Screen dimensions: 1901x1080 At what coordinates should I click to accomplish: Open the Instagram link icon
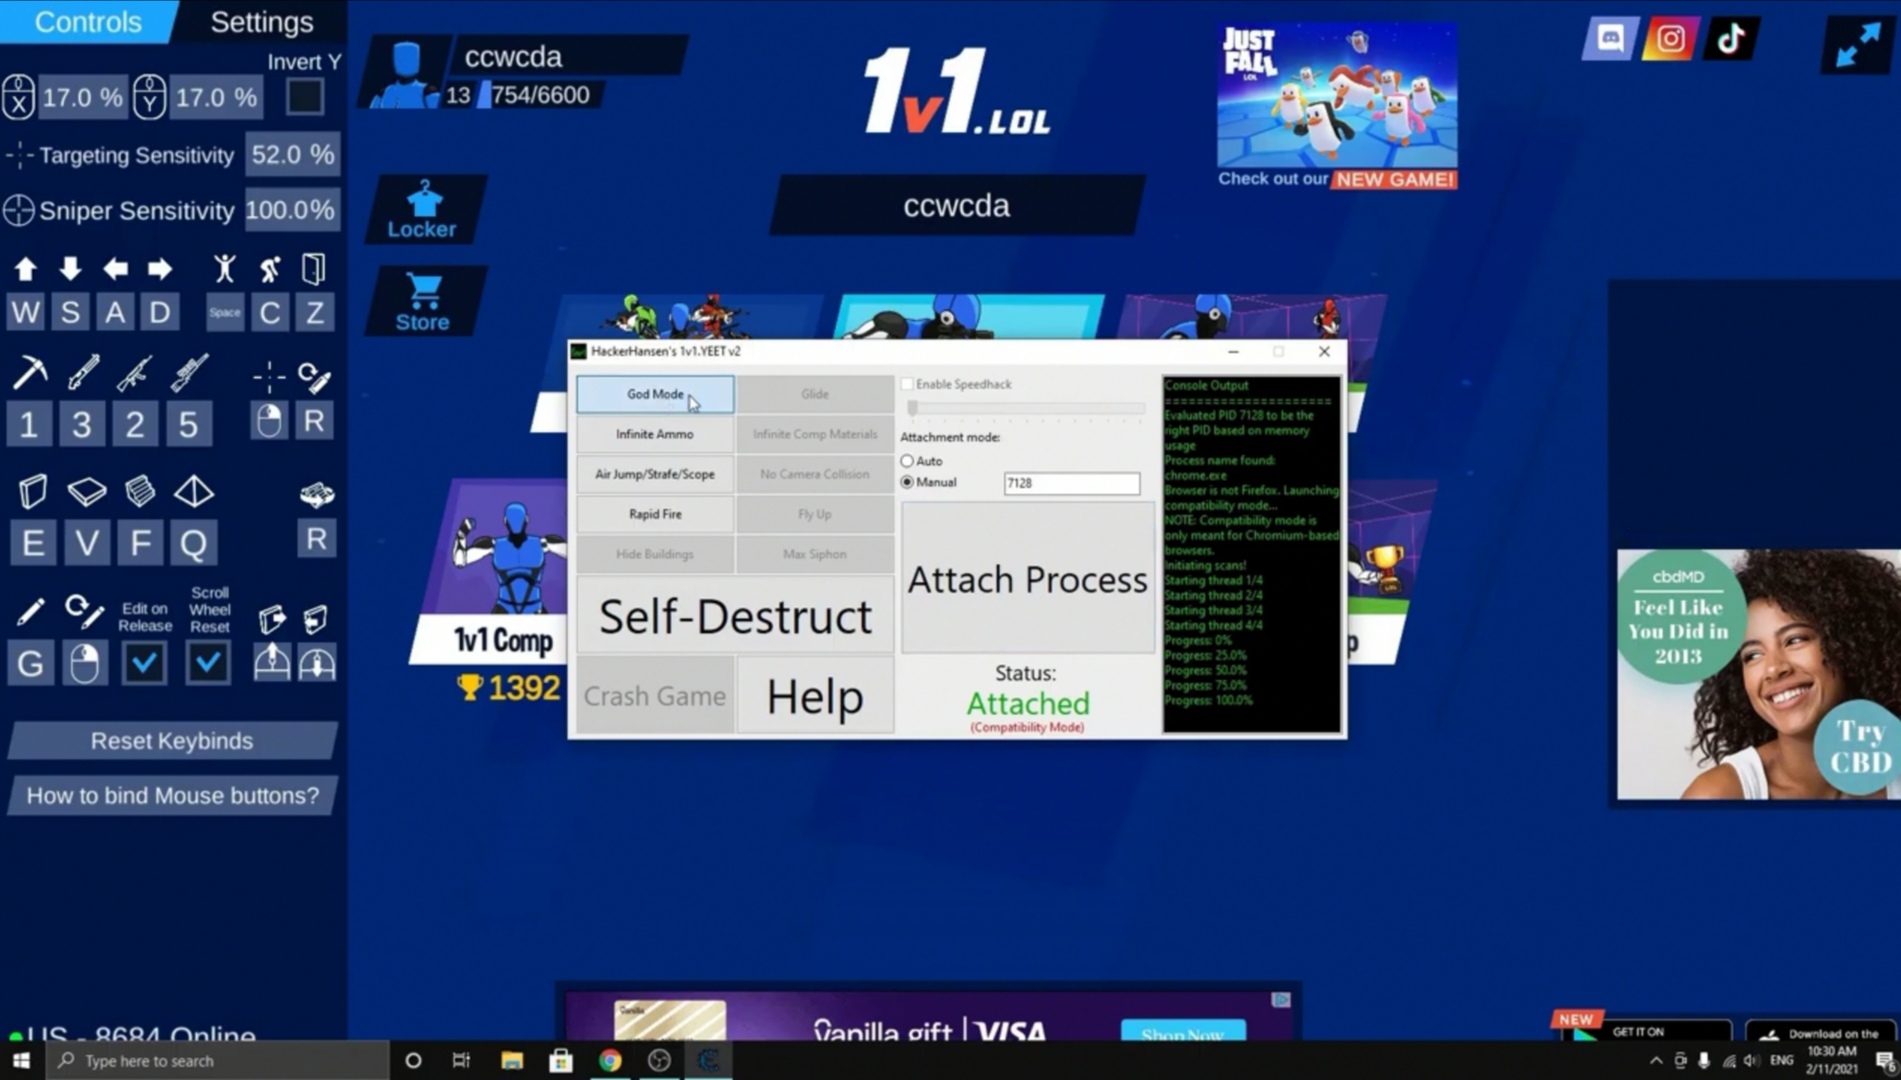click(x=1670, y=39)
